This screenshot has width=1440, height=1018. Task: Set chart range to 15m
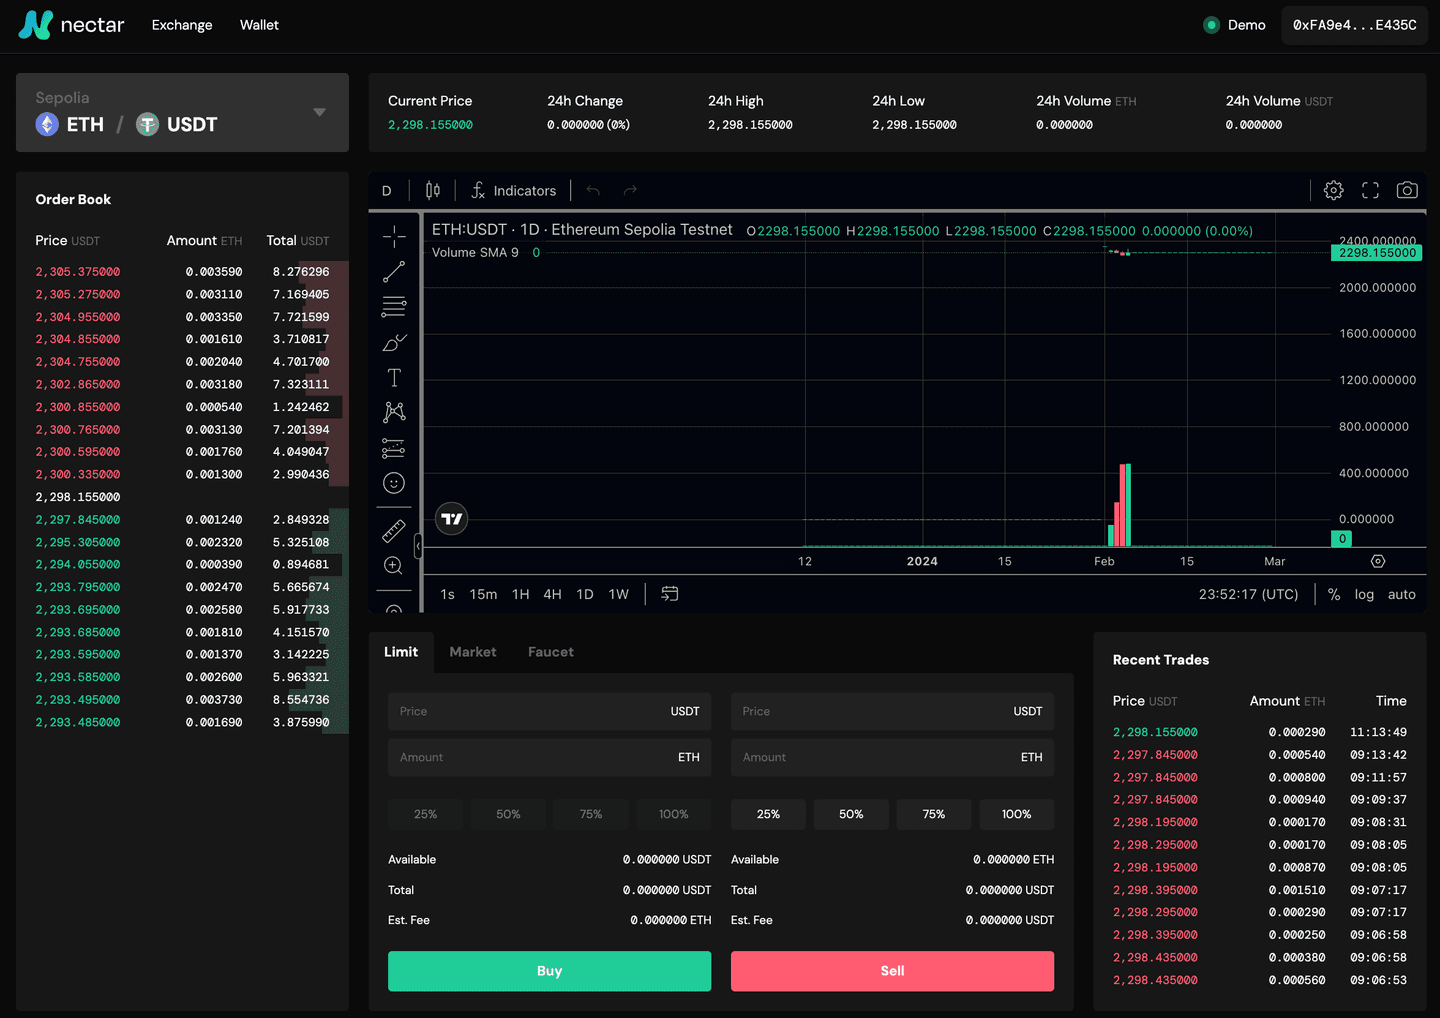click(x=483, y=594)
